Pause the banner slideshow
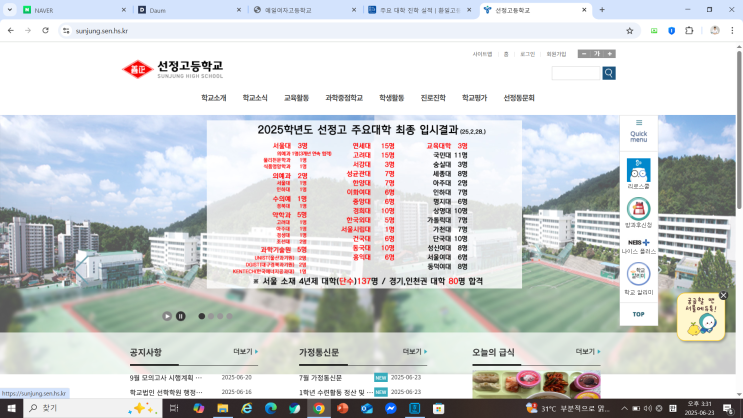 pos(181,316)
